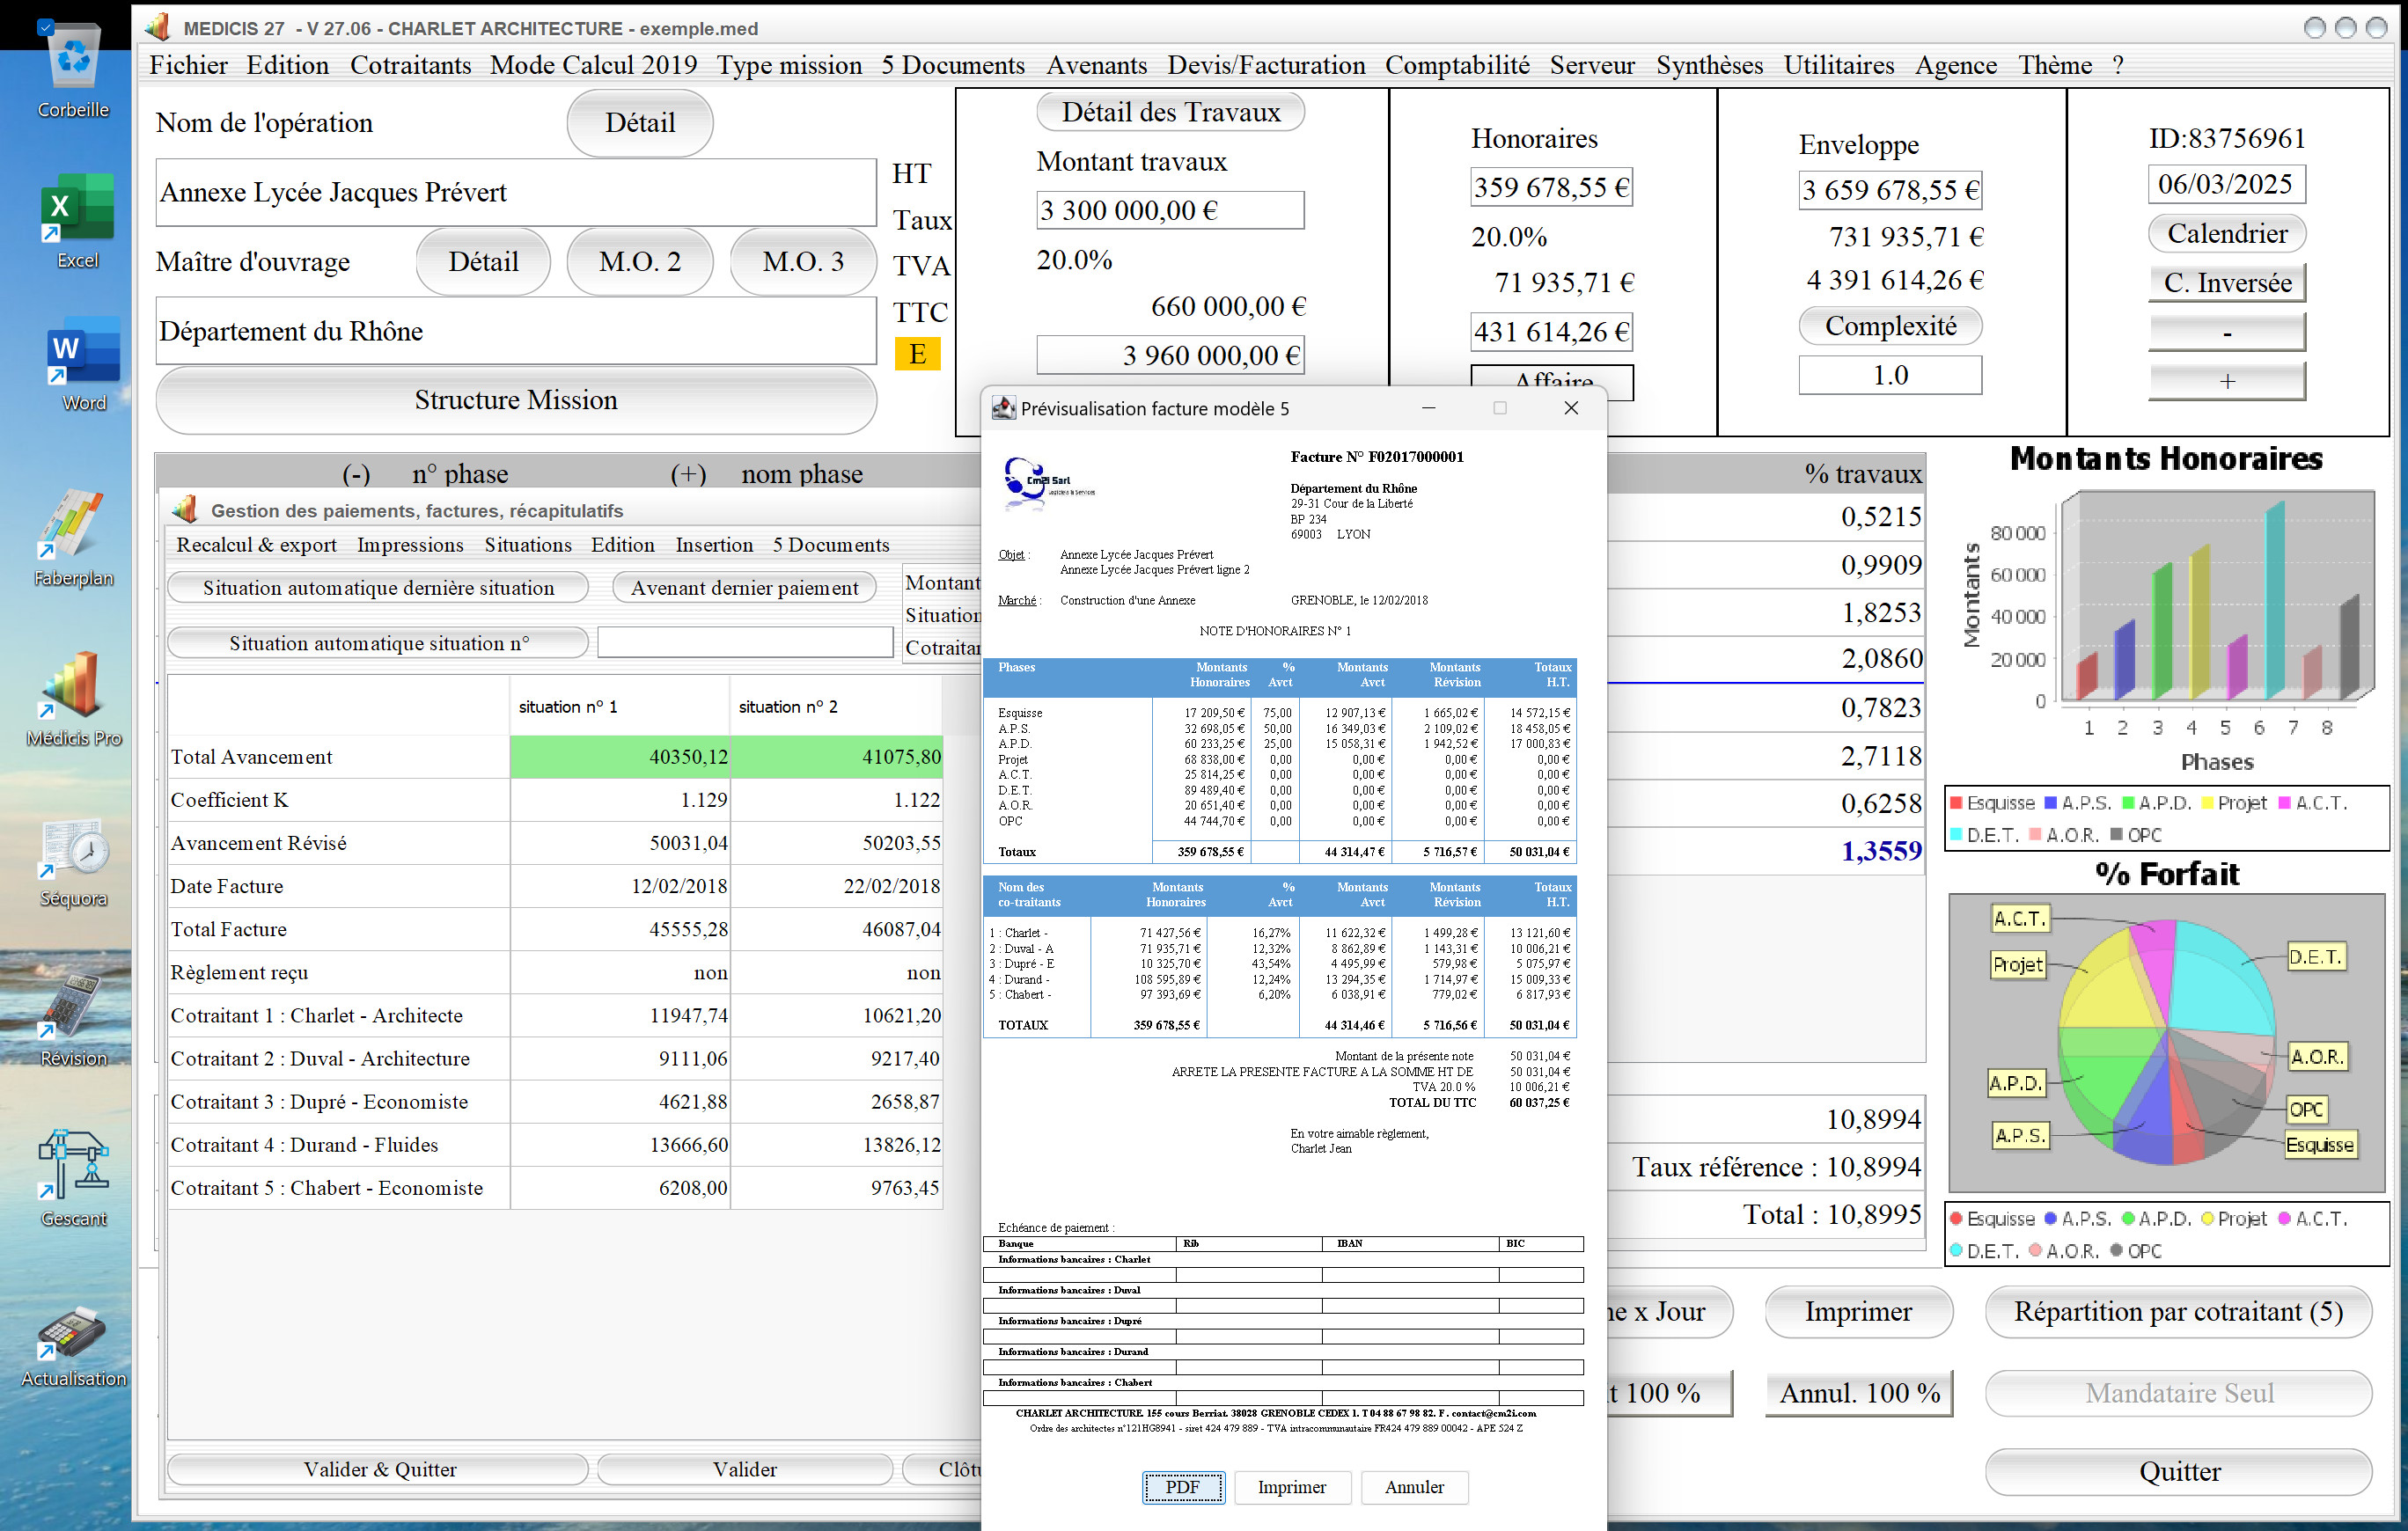Click the plus stepper button under date
The width and height of the screenshot is (2408, 1531).
coord(2227,381)
